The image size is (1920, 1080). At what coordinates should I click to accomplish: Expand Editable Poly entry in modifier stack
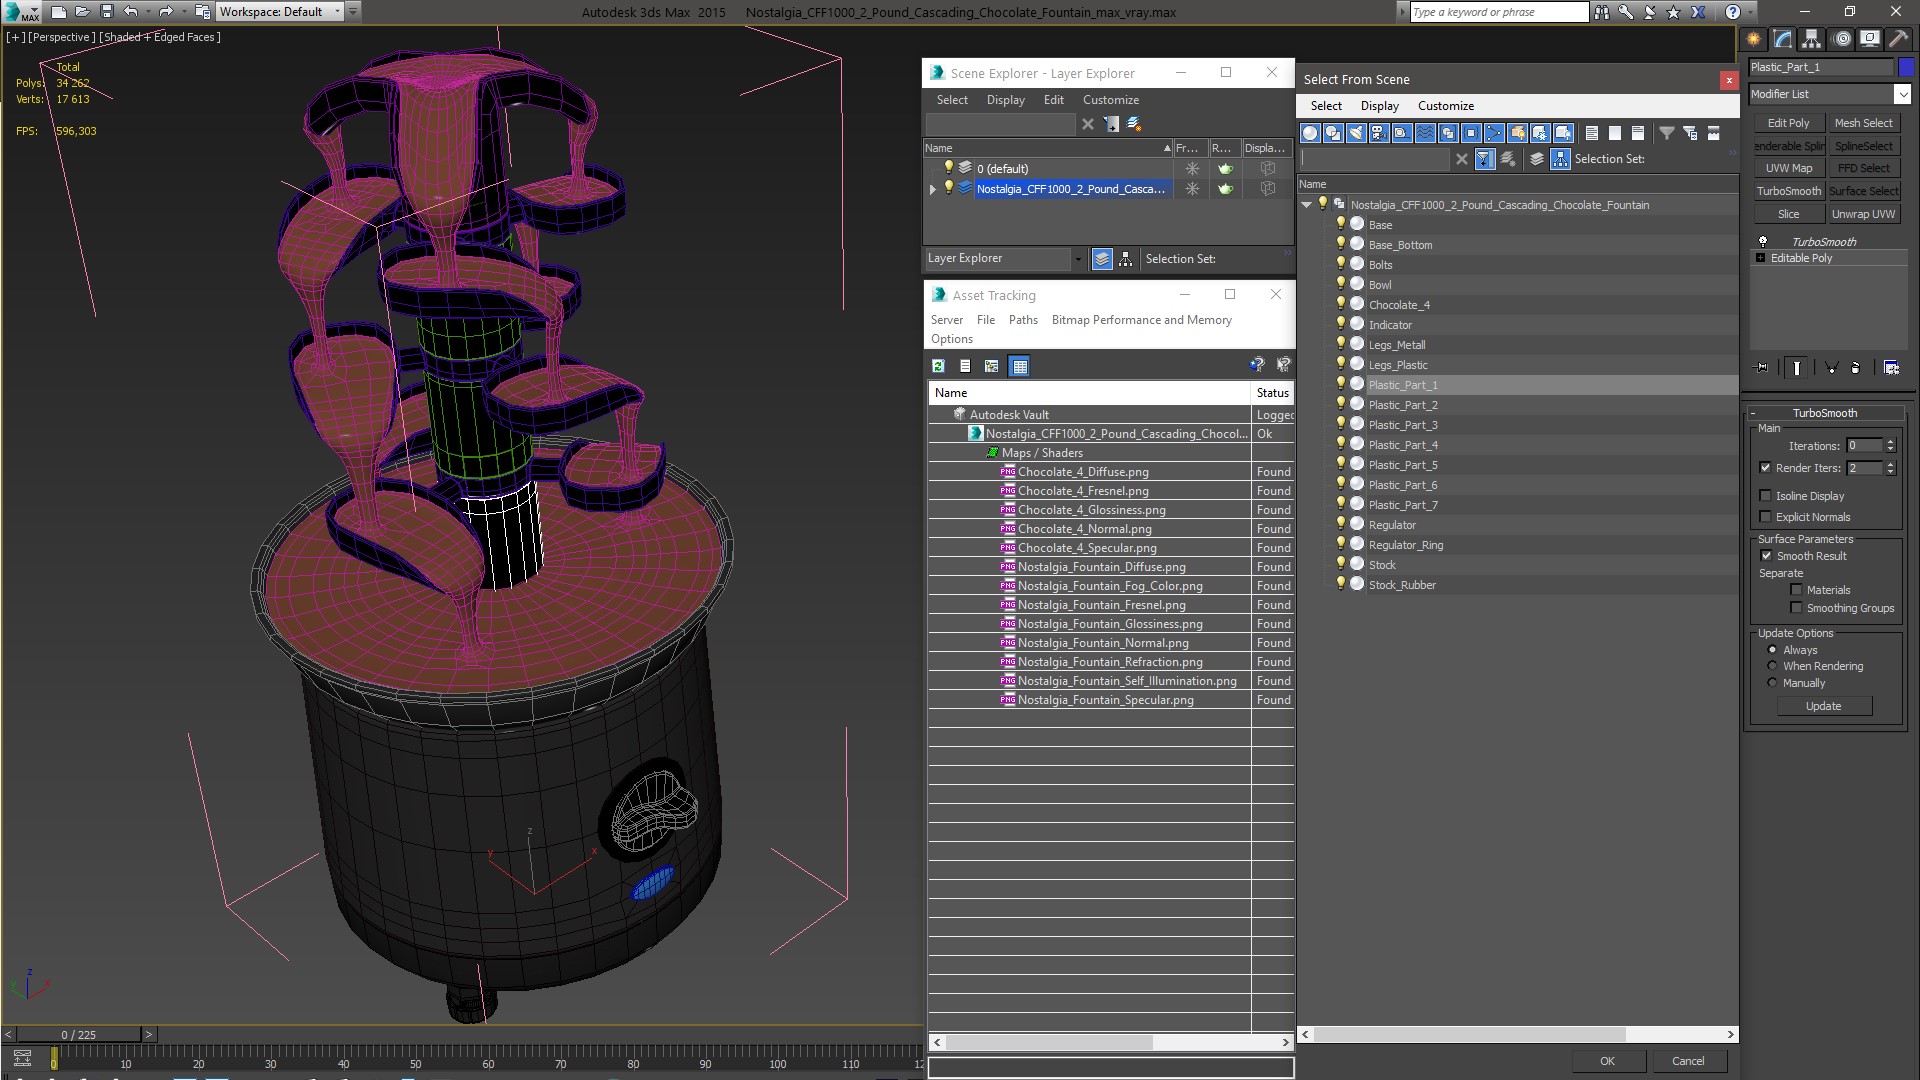(x=1761, y=258)
